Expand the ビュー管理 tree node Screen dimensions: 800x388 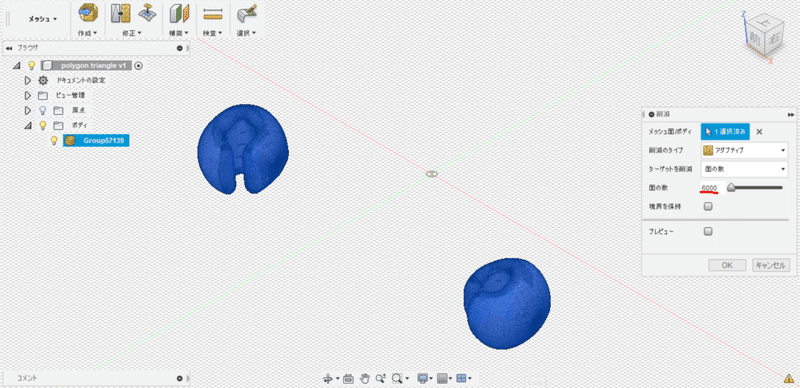point(28,95)
